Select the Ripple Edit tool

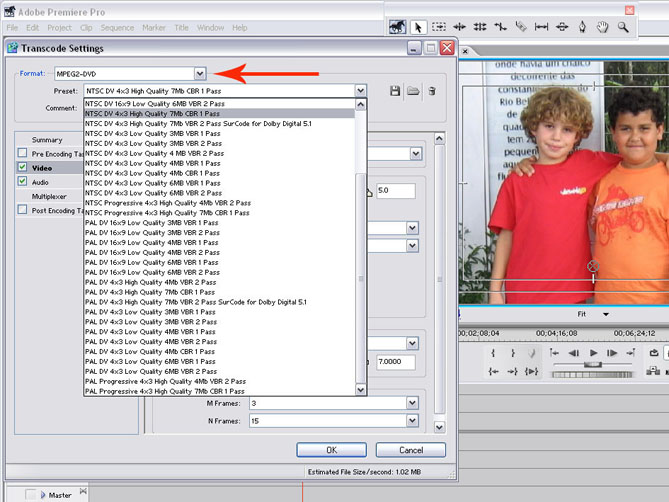click(x=460, y=27)
